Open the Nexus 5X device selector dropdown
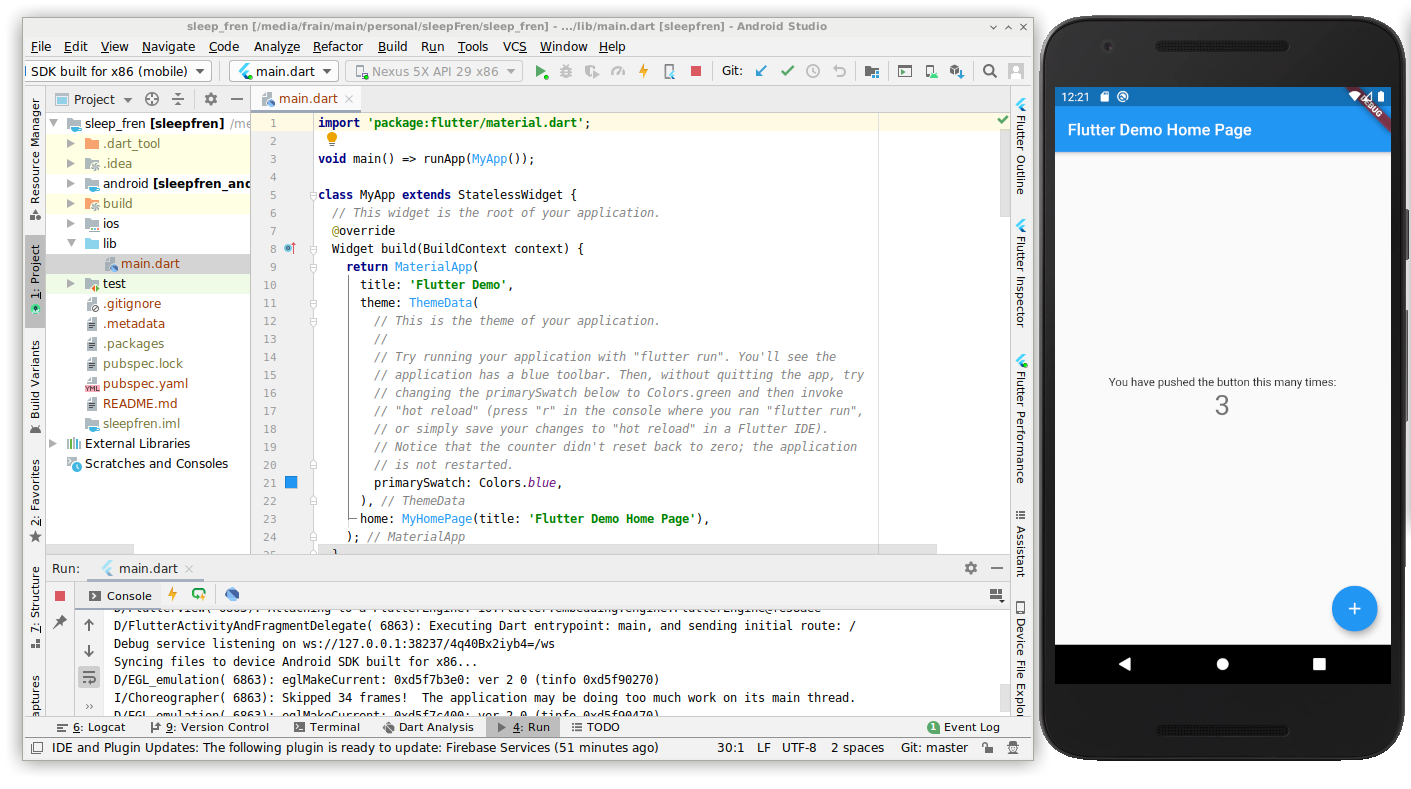 [435, 71]
